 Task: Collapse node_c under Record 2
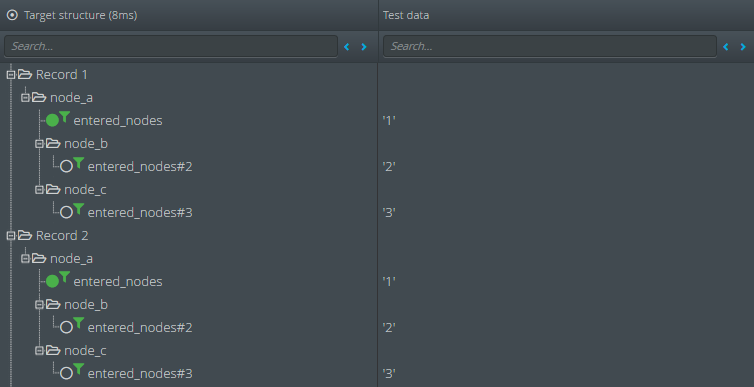(39, 351)
